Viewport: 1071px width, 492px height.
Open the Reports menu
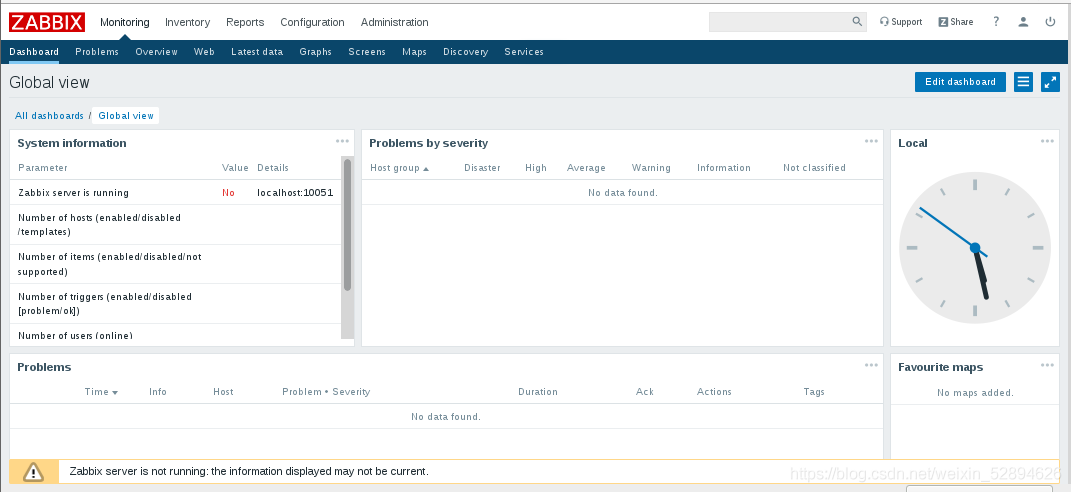[x=245, y=22]
